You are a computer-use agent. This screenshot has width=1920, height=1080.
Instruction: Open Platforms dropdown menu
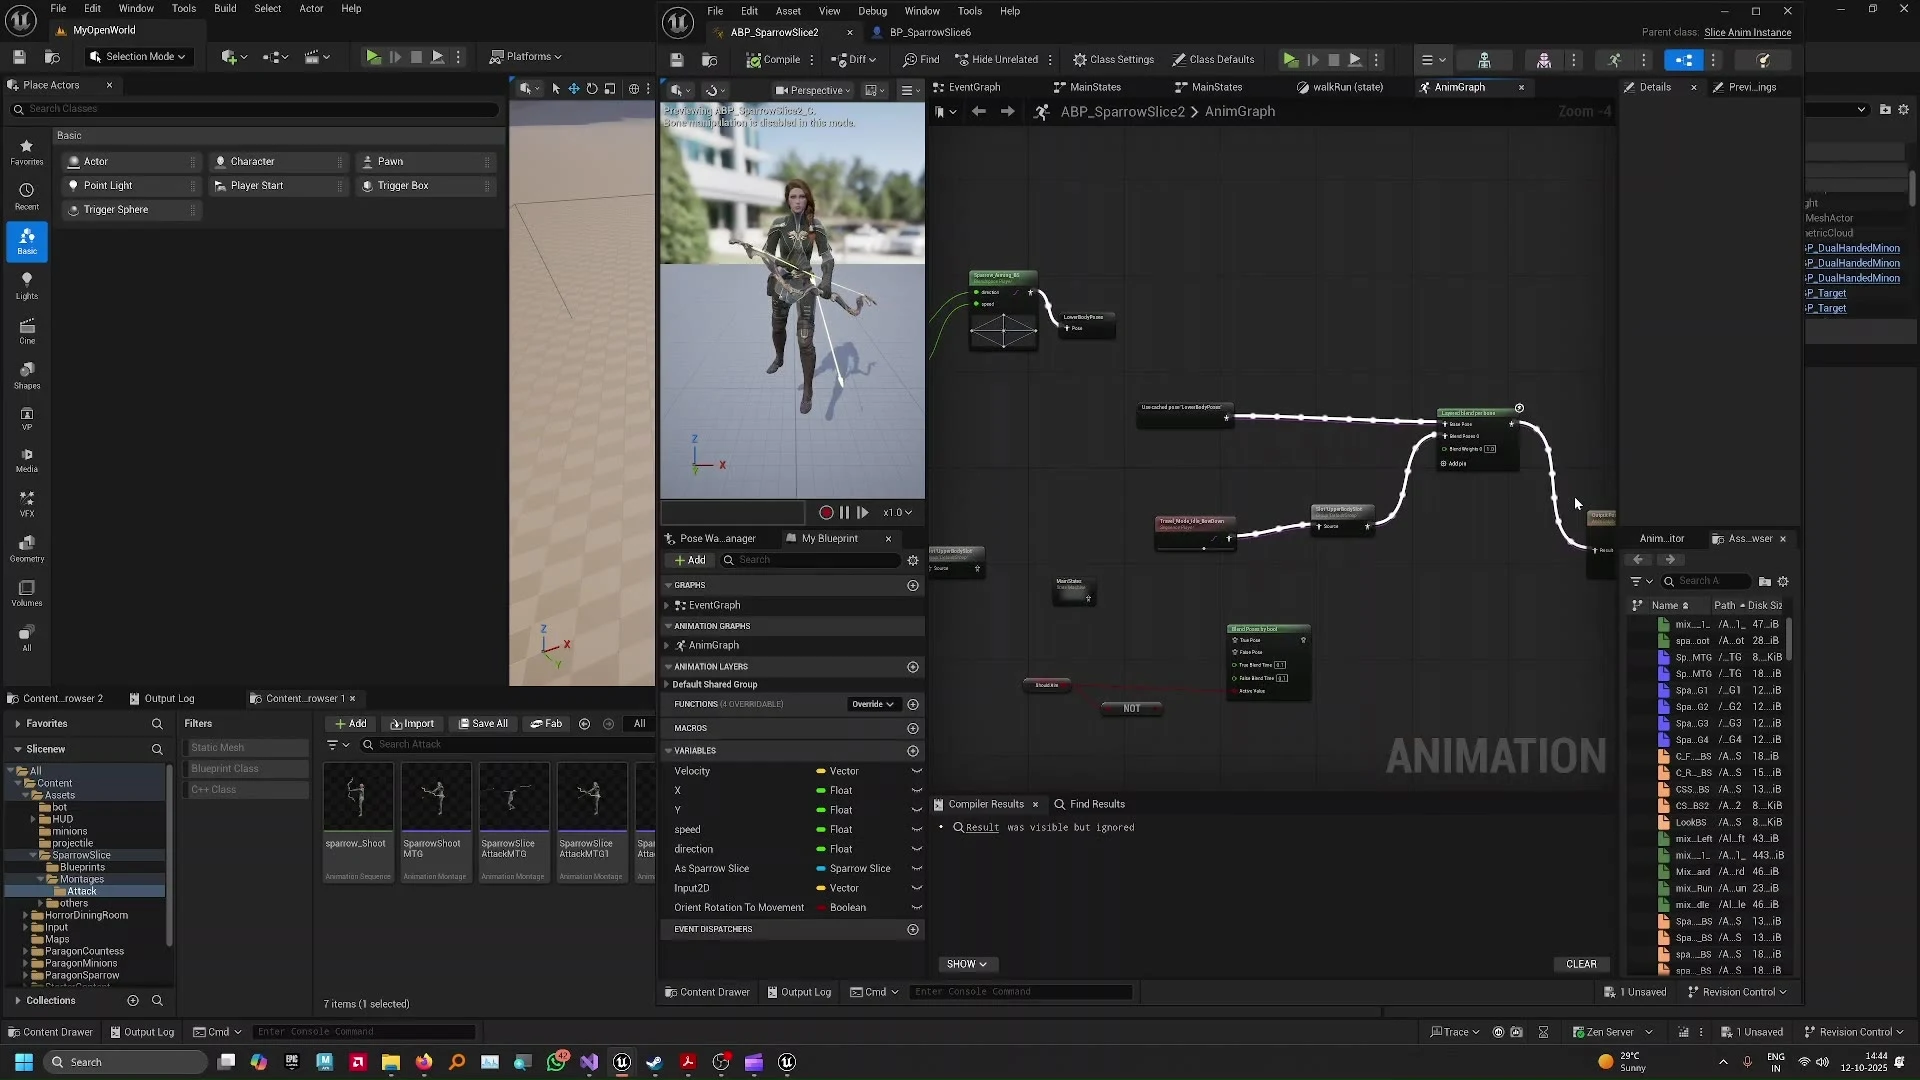point(525,56)
